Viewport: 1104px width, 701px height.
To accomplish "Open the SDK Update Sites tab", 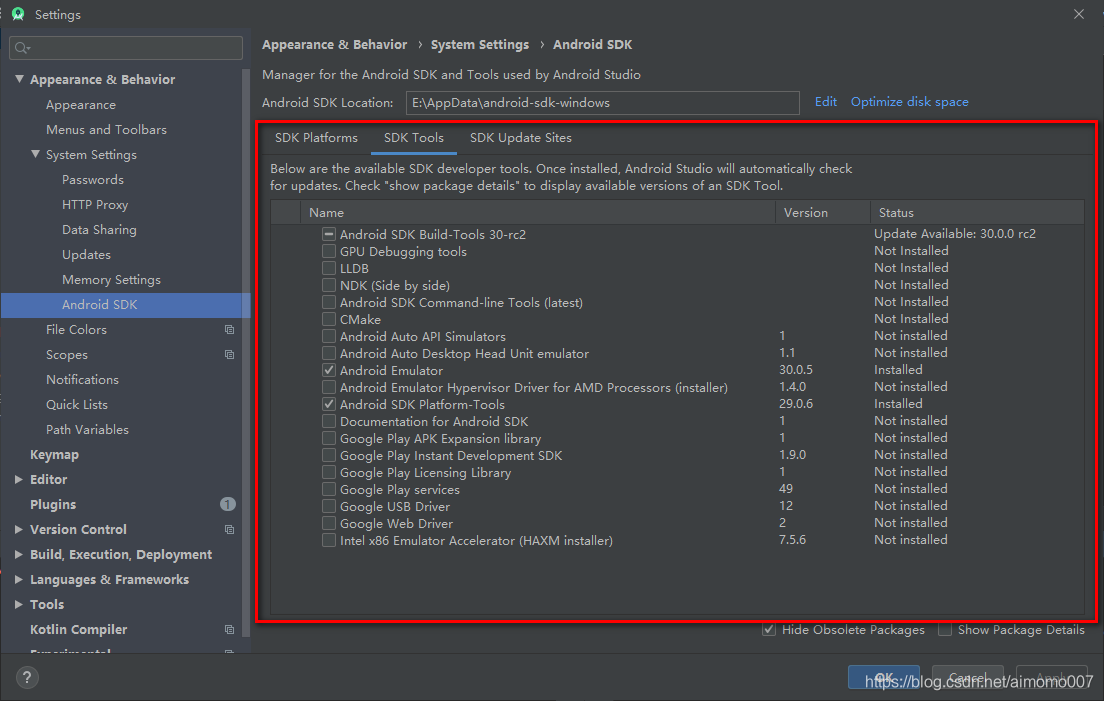I will pyautogui.click(x=520, y=138).
